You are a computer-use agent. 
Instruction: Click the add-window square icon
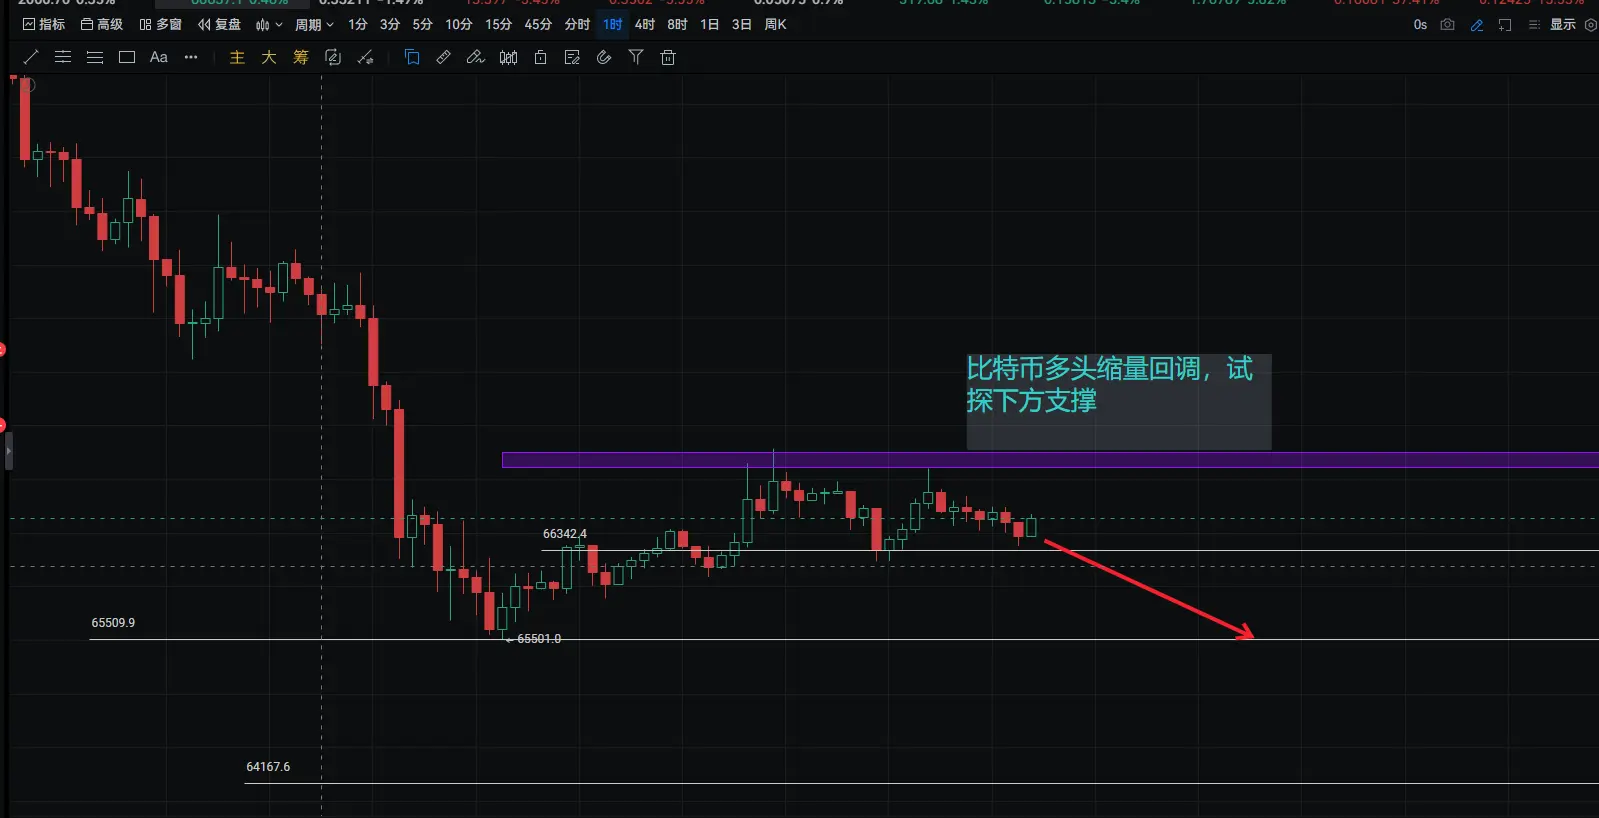(1505, 25)
